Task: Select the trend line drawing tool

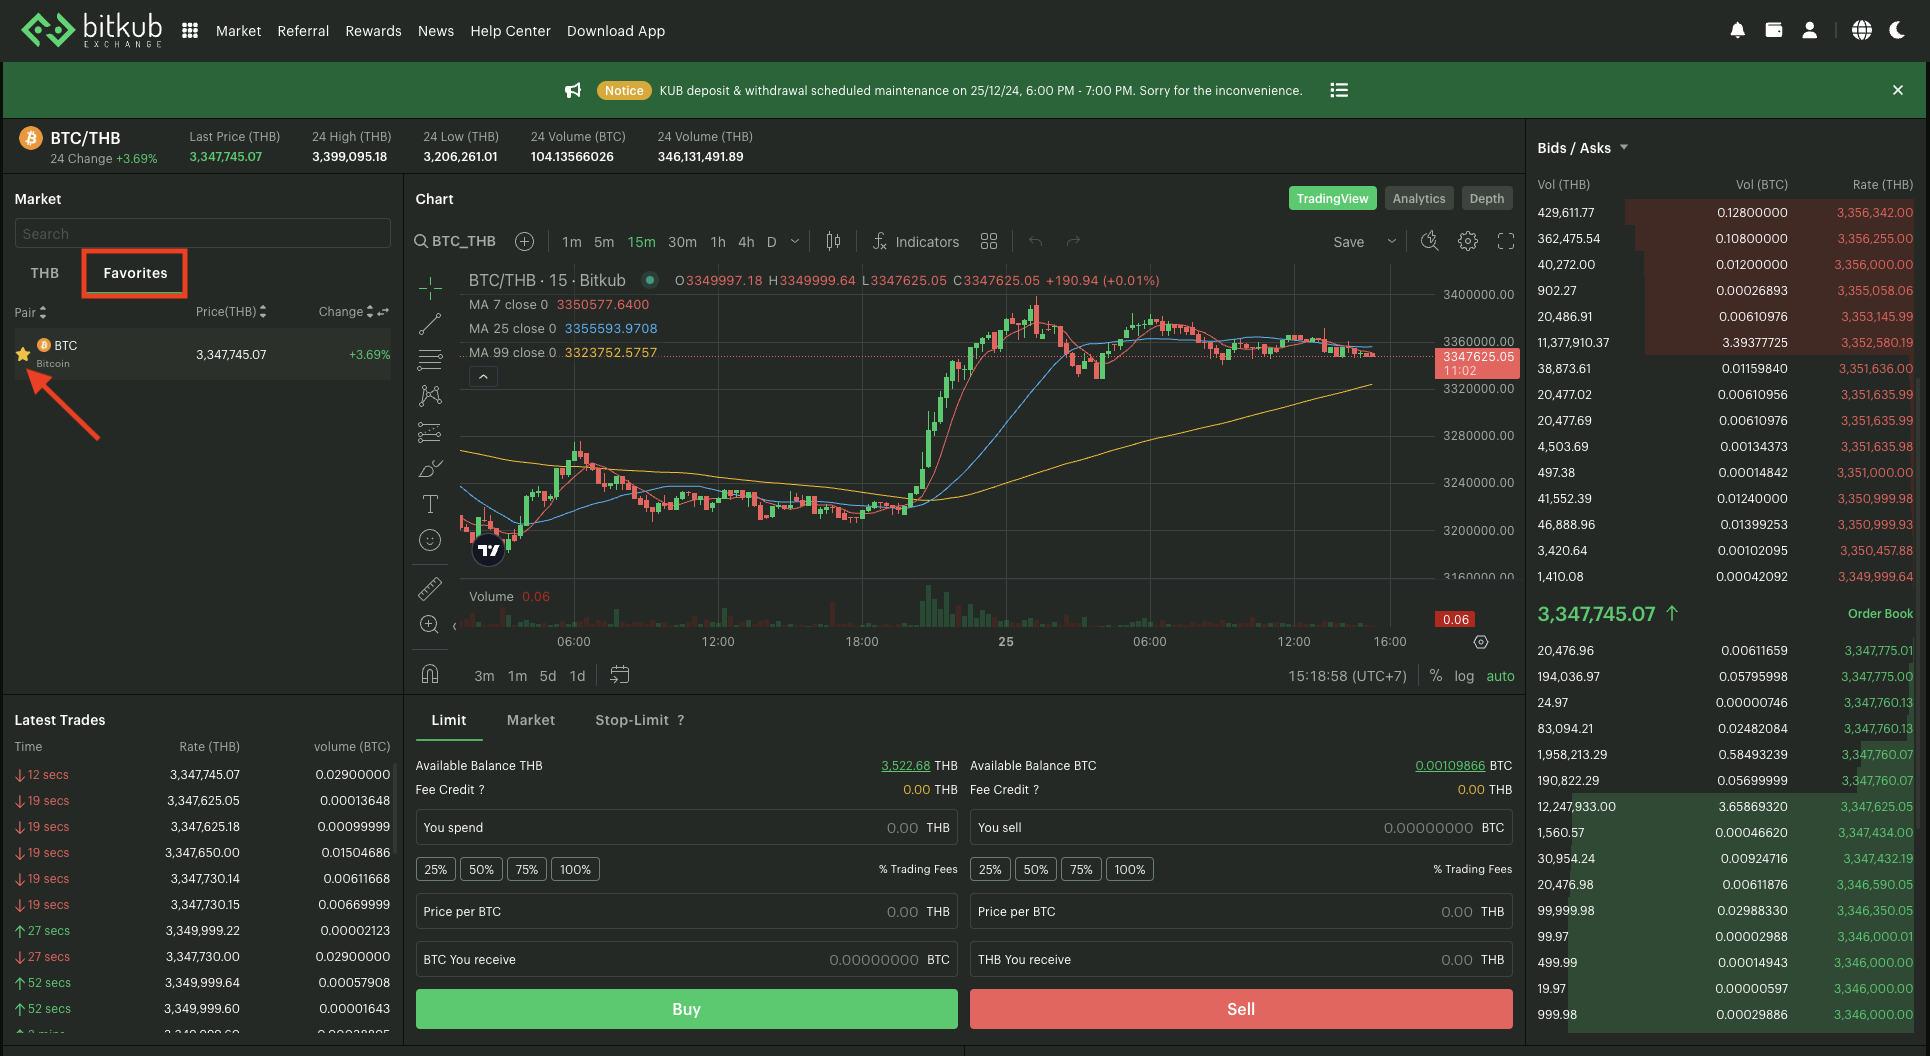Action: click(x=430, y=324)
